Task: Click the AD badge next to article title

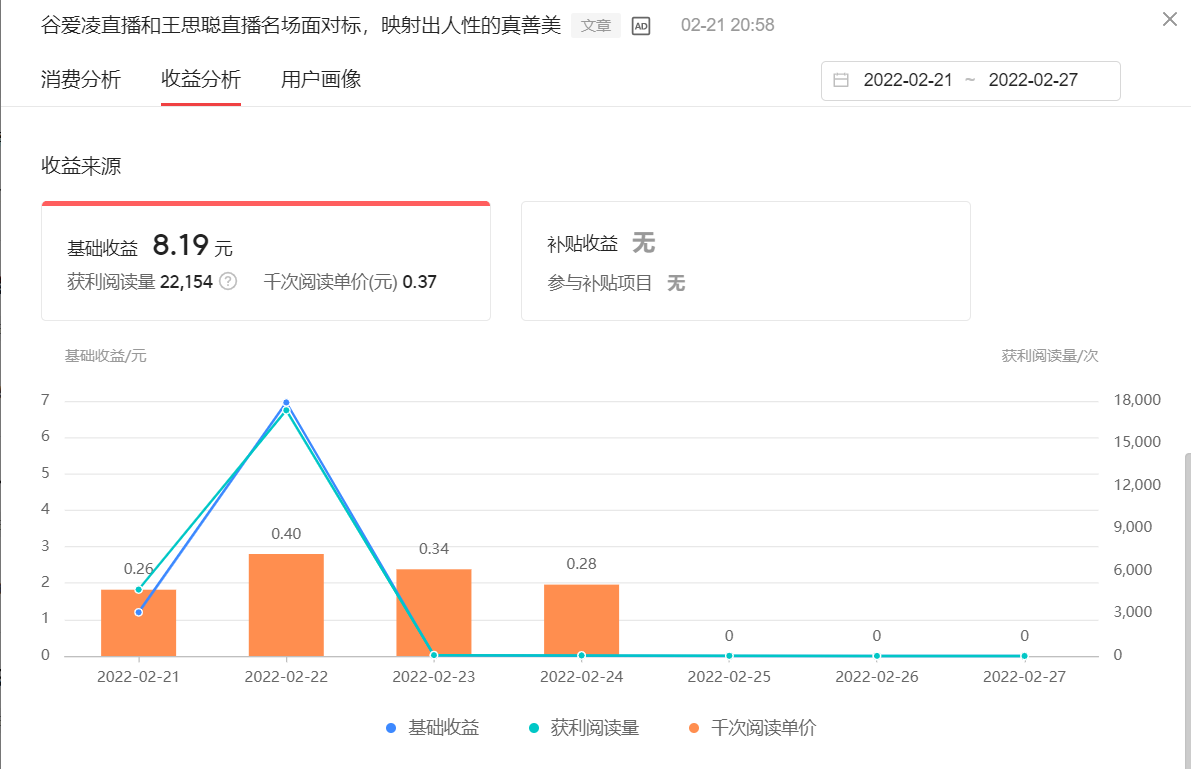Action: point(640,24)
